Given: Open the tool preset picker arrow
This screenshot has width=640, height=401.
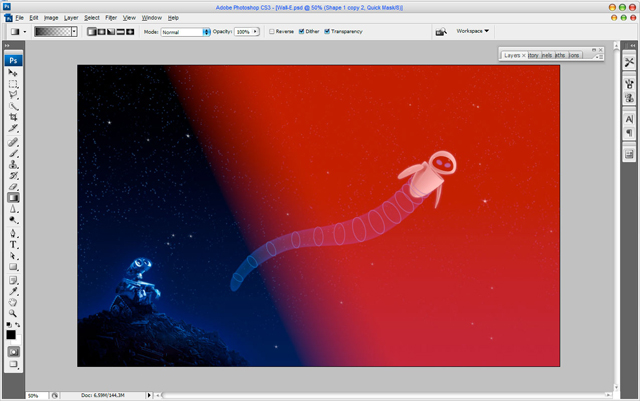Looking at the screenshot, I should tap(25, 31).
